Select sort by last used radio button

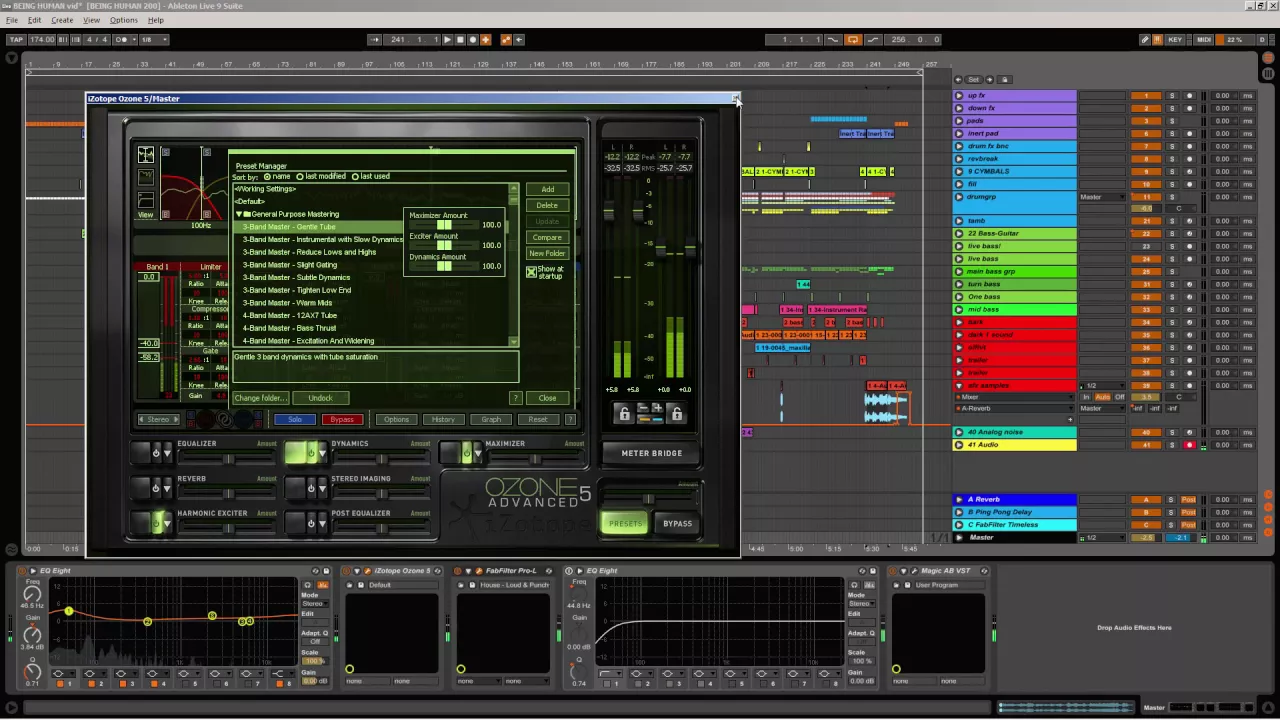pyautogui.click(x=355, y=177)
